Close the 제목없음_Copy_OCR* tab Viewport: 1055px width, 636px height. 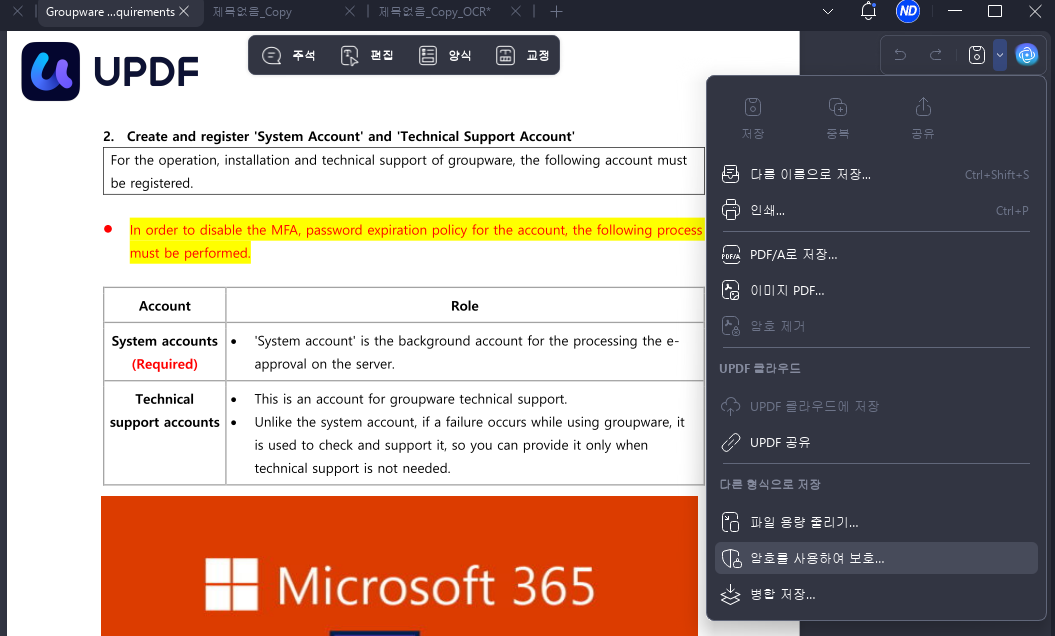(x=515, y=11)
